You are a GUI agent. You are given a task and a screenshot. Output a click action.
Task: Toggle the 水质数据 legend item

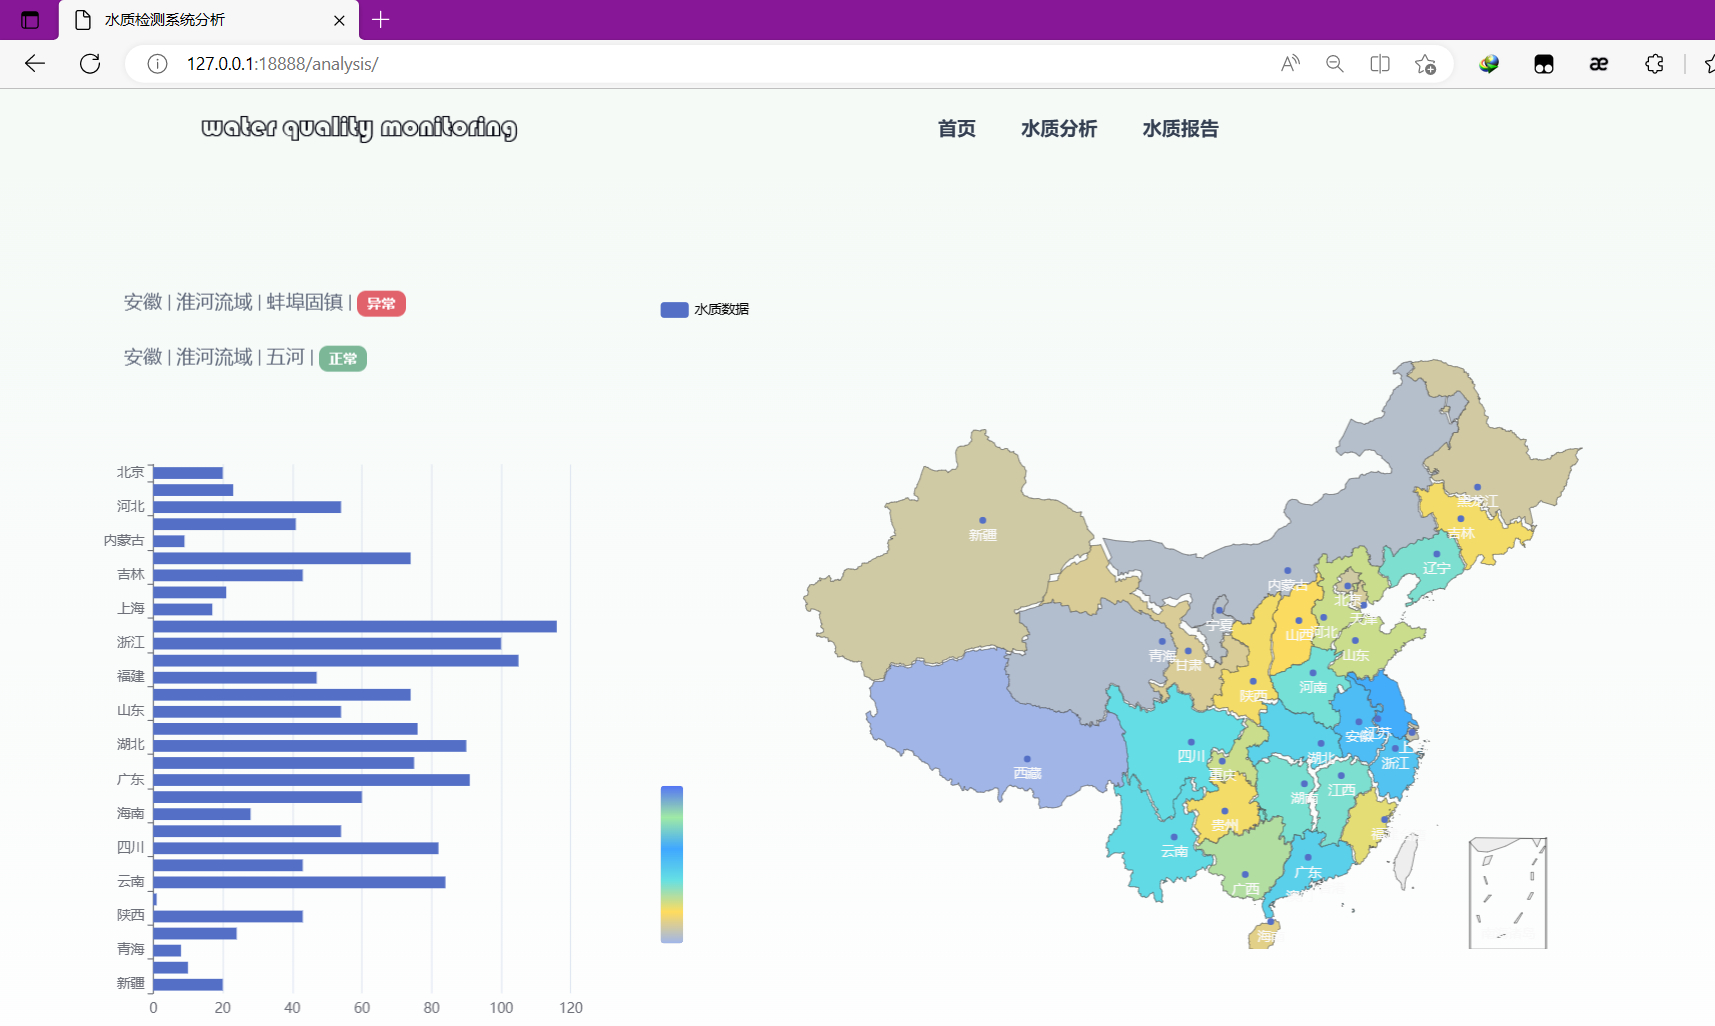click(x=705, y=309)
